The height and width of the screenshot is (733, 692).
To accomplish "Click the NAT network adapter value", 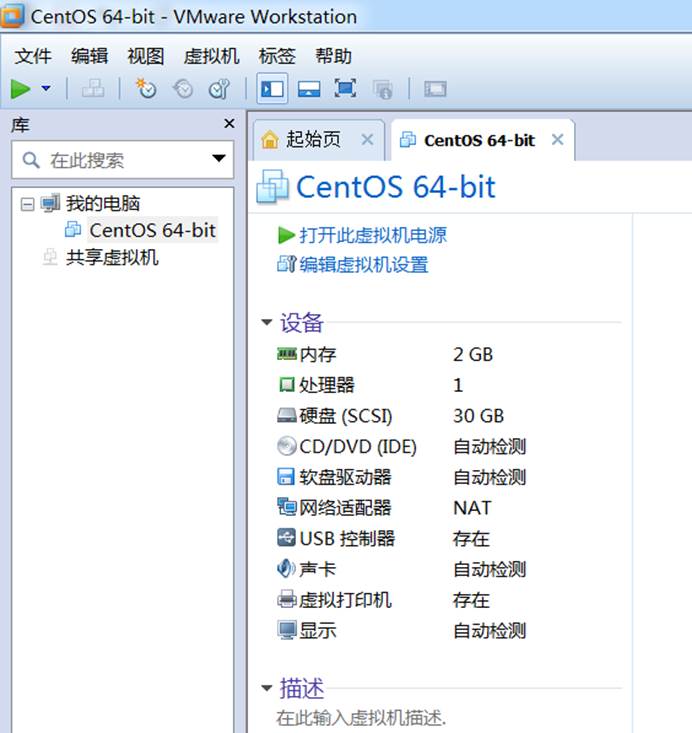I will tap(472, 508).
